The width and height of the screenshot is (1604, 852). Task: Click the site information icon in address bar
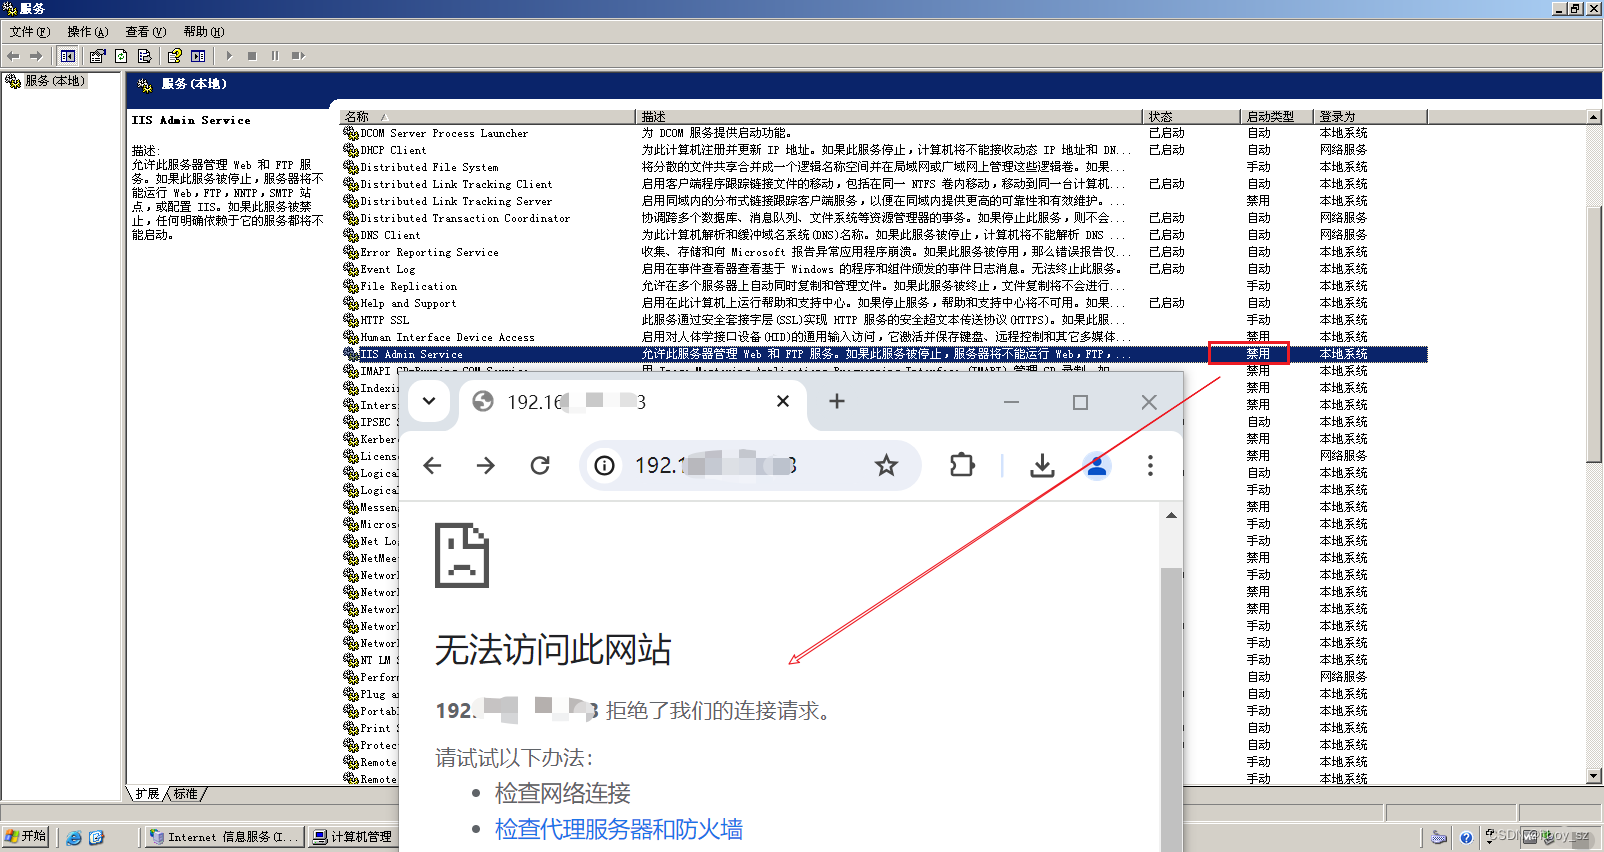click(x=604, y=465)
